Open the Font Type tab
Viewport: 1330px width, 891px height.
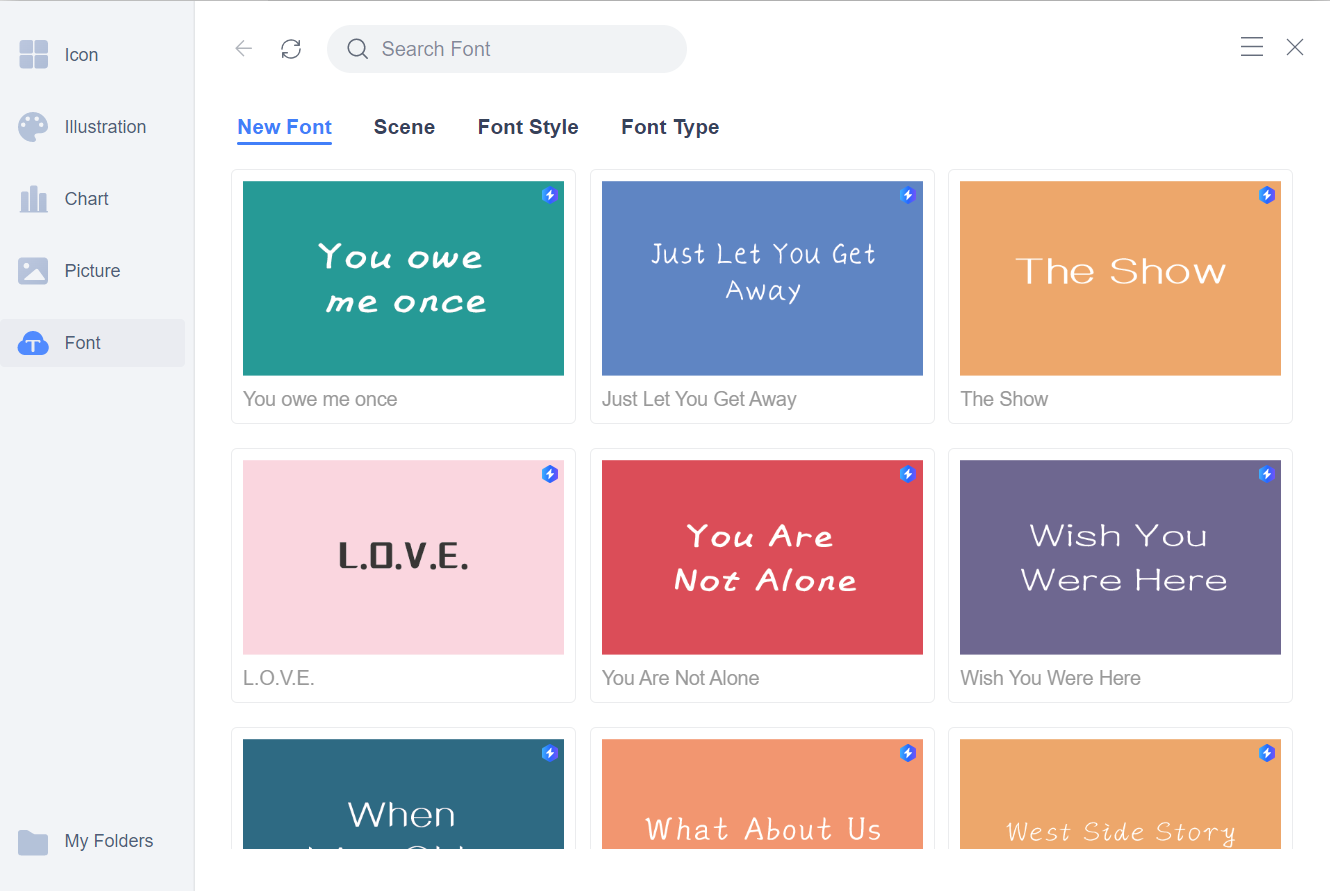click(x=670, y=127)
